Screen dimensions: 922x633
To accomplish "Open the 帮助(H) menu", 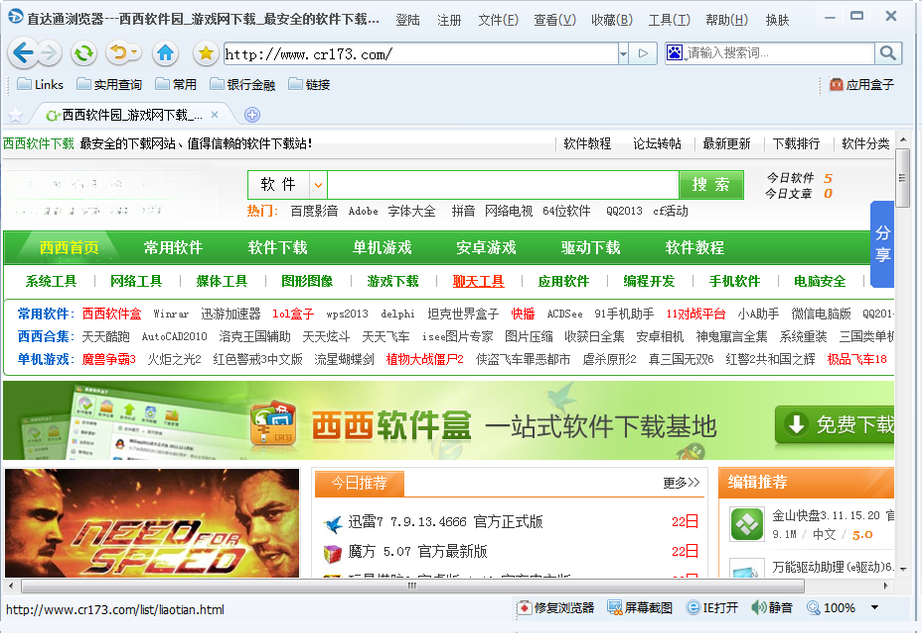I will click(x=727, y=21).
